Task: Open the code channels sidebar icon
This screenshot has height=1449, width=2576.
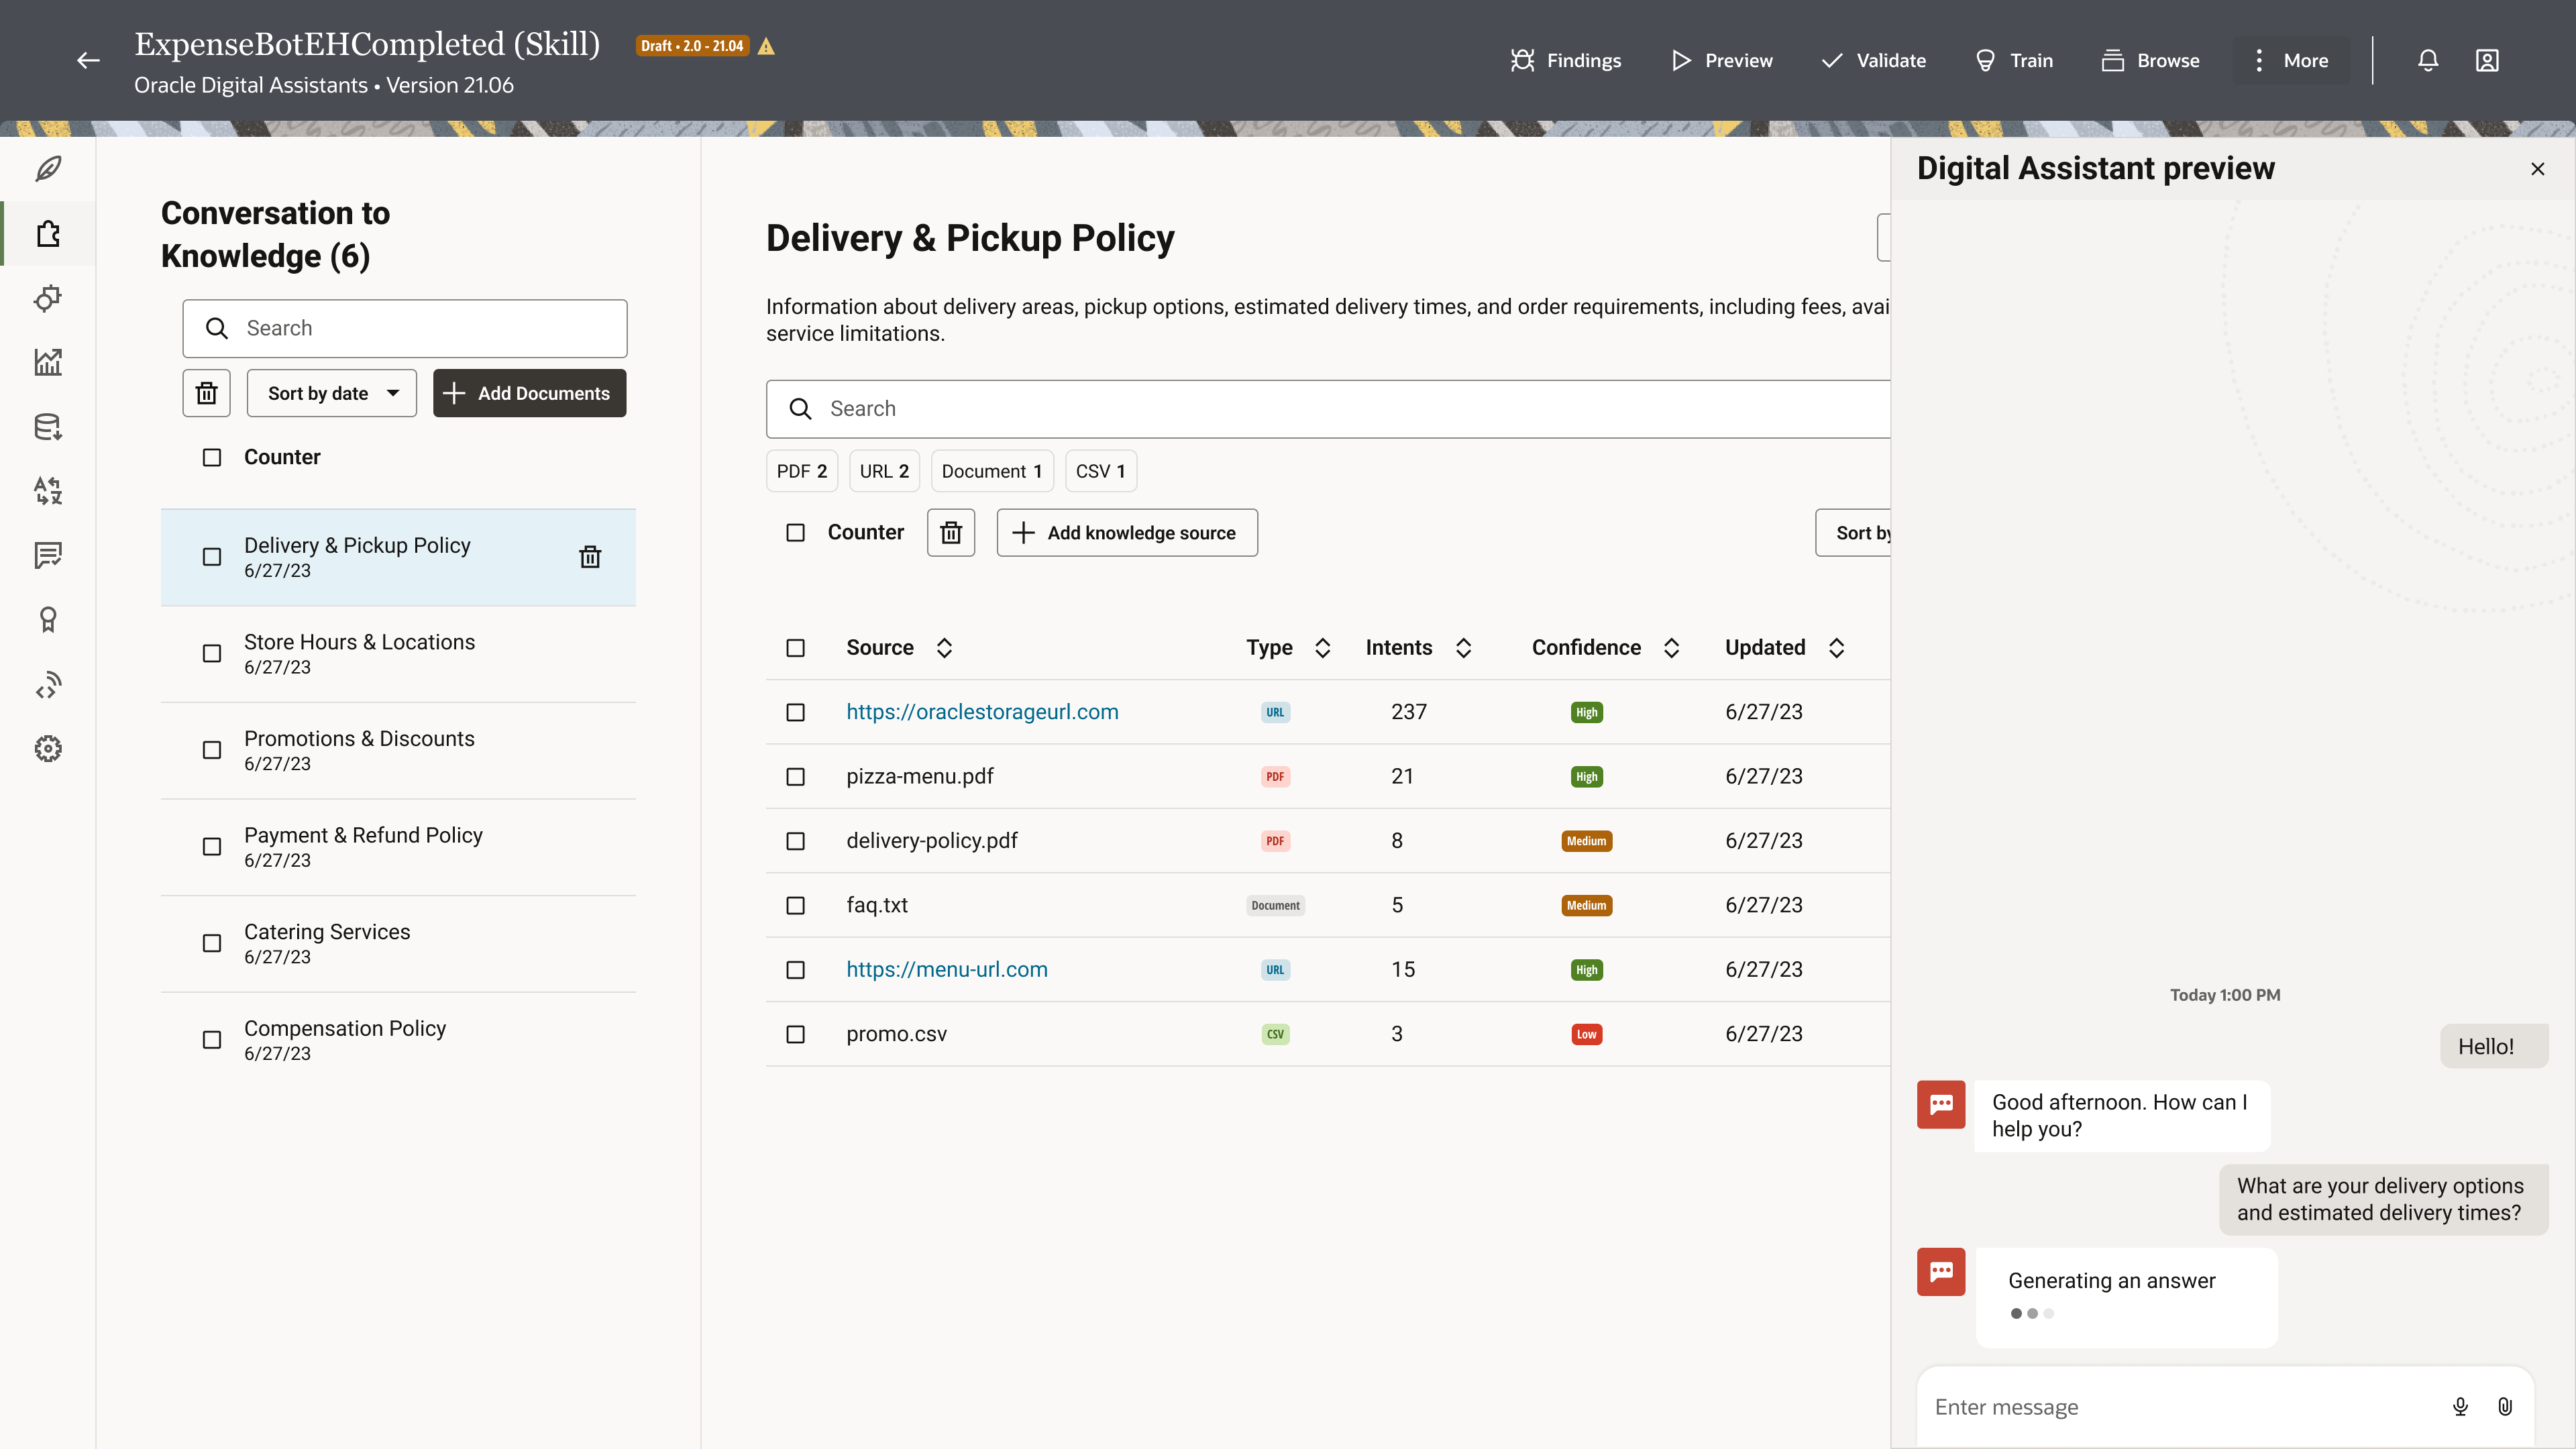Action: click(x=48, y=685)
